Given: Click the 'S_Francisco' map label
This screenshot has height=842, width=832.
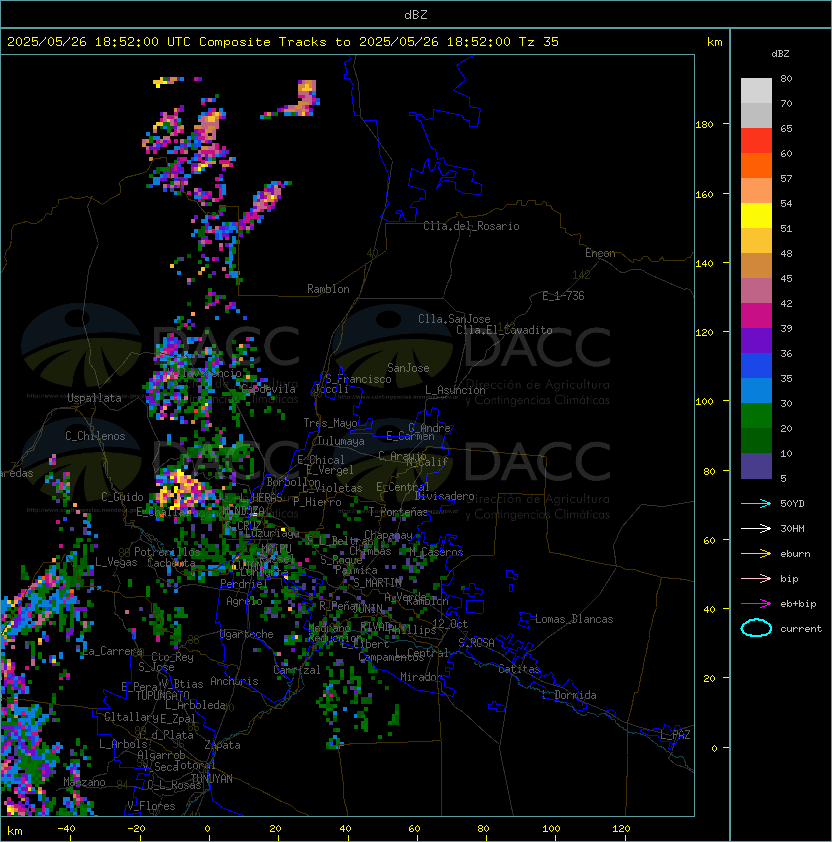Looking at the screenshot, I should tap(358, 379).
